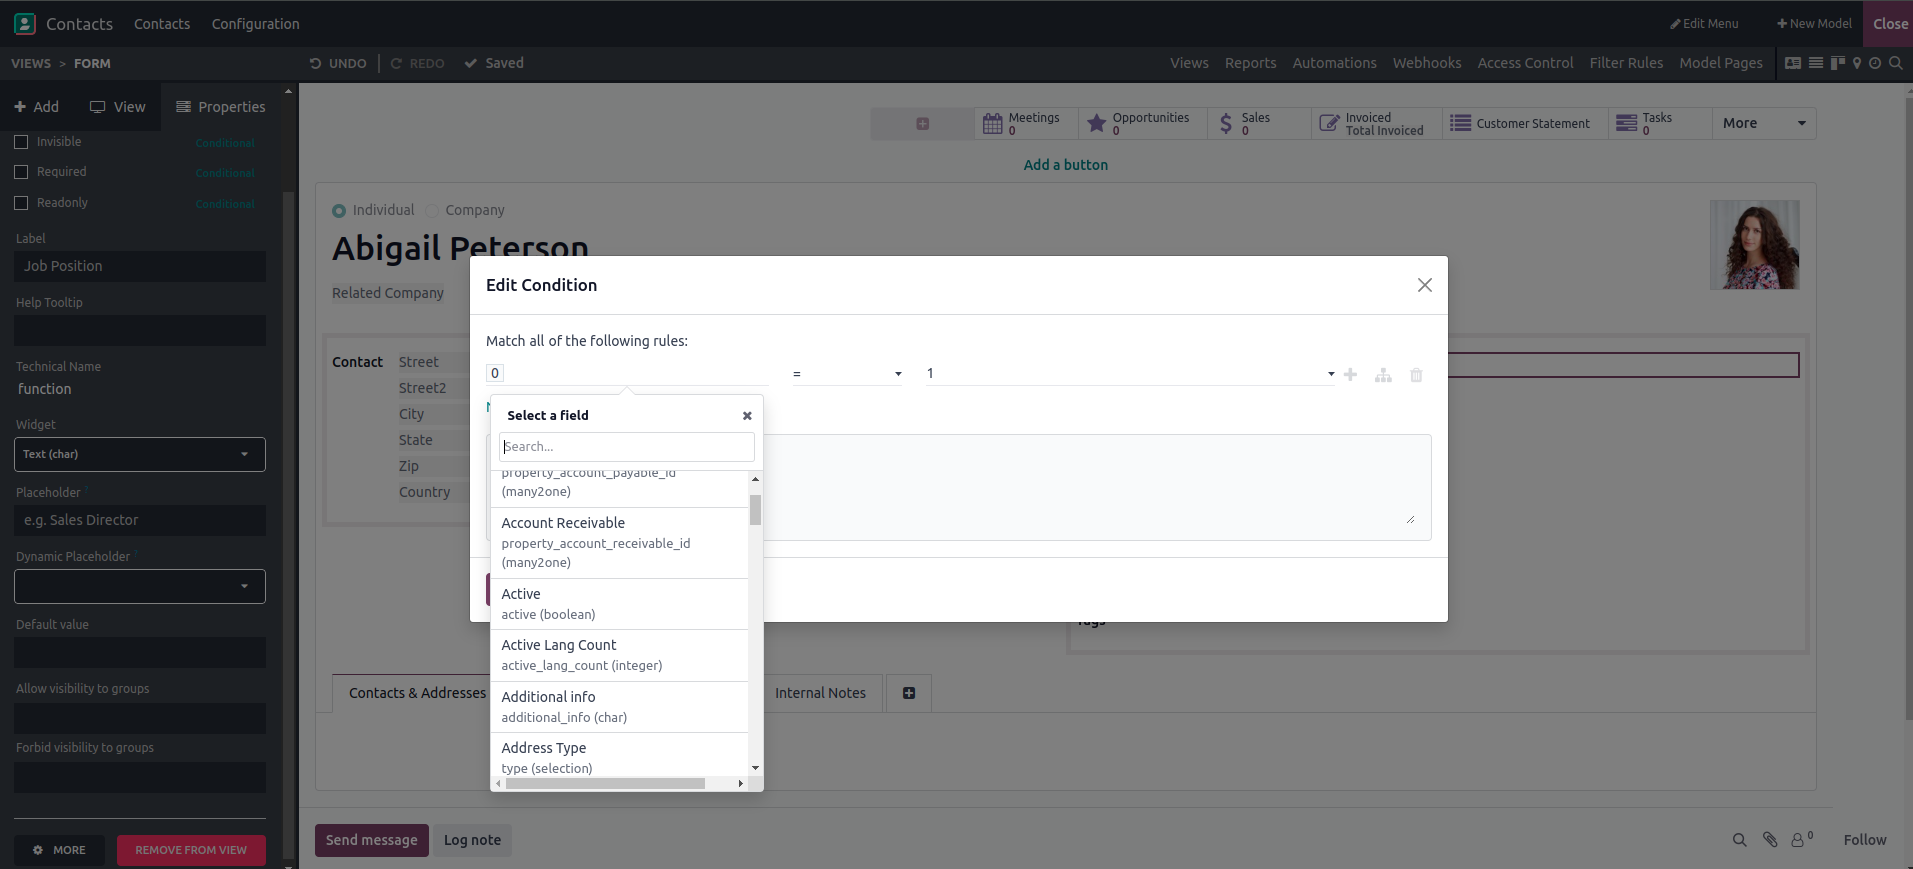Click the Redo button
Viewport: 1913px width, 869px height.
pos(417,63)
